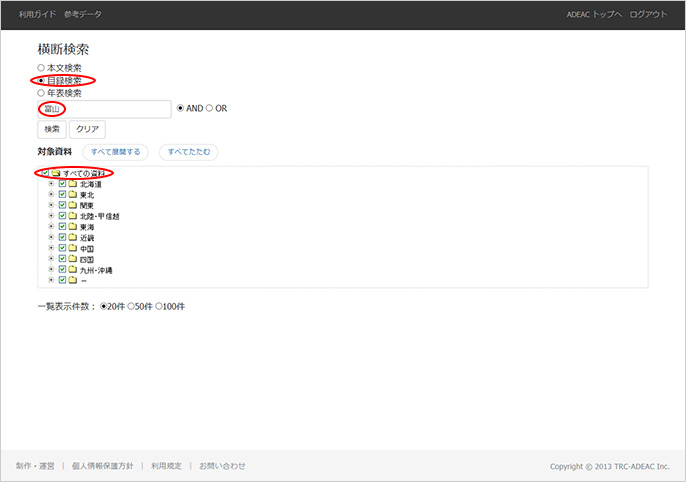Click the すべて展開する button
The width and height of the screenshot is (686, 482).
[x=115, y=152]
